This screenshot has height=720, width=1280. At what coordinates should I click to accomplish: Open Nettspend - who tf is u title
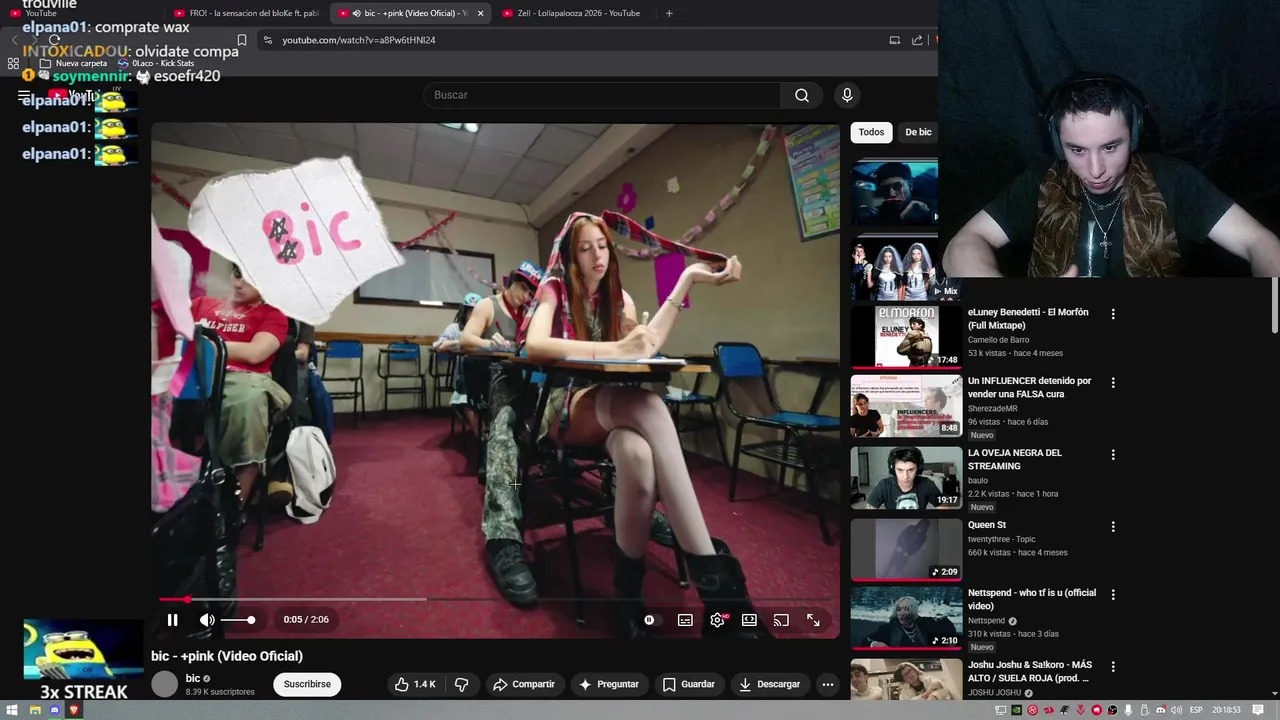click(x=1031, y=599)
